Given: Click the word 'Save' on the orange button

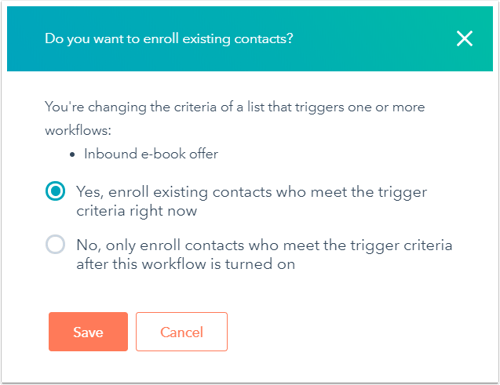Looking at the screenshot, I should [x=88, y=332].
